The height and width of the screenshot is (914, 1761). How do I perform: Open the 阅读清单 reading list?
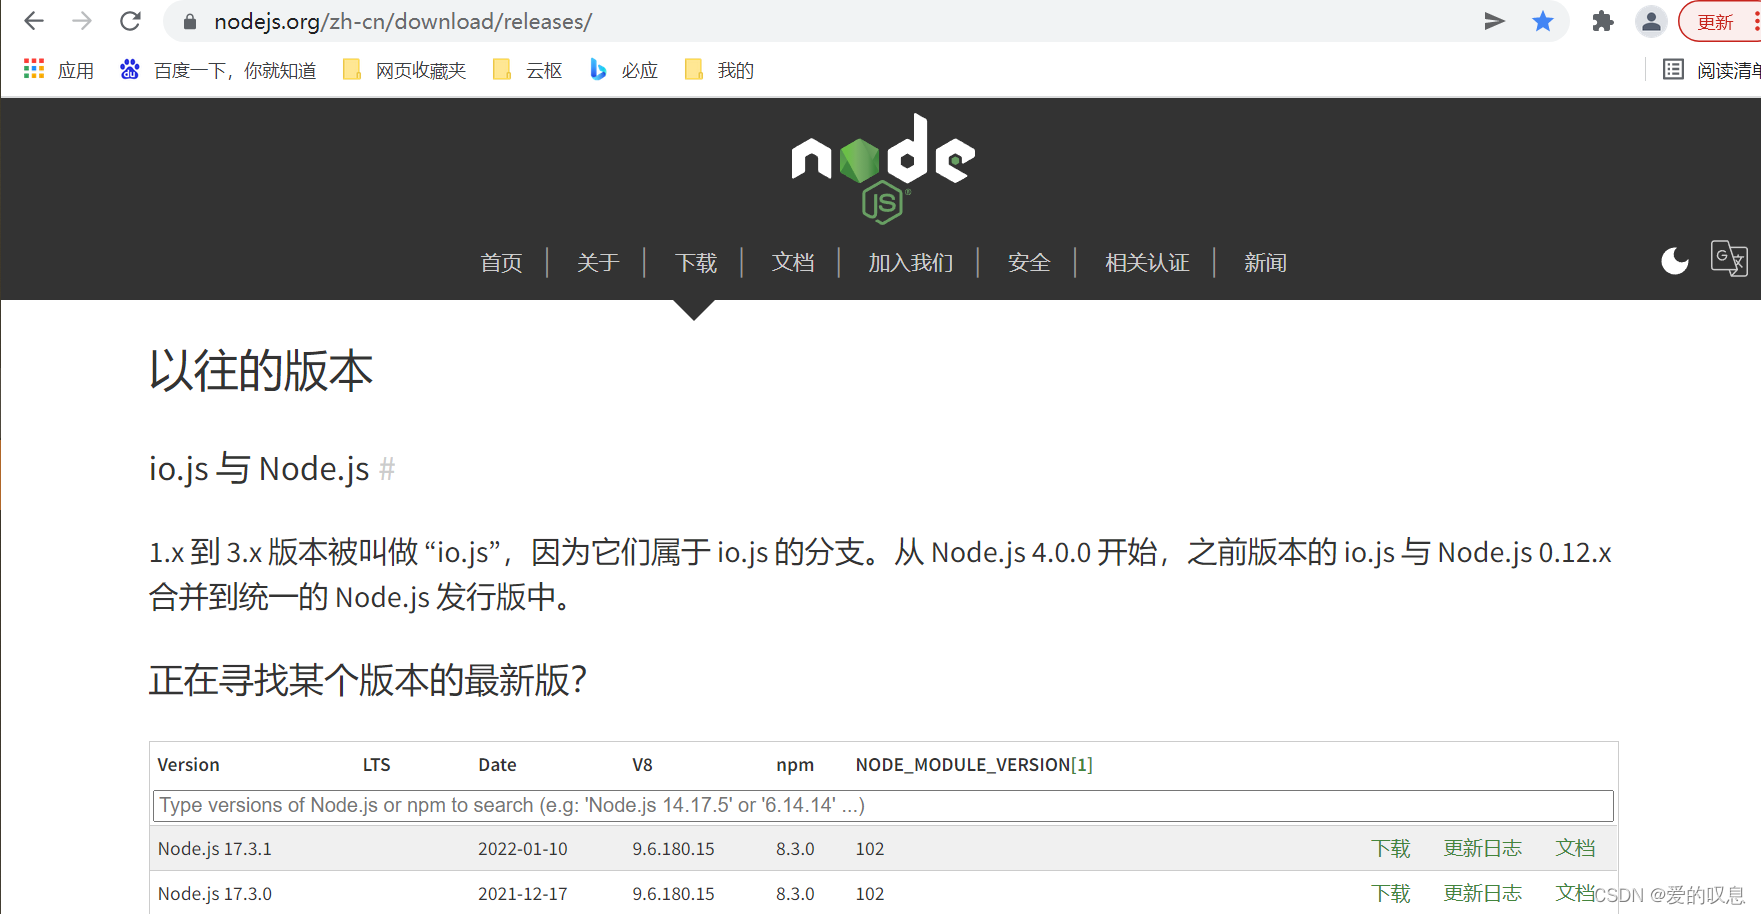click(x=1711, y=70)
